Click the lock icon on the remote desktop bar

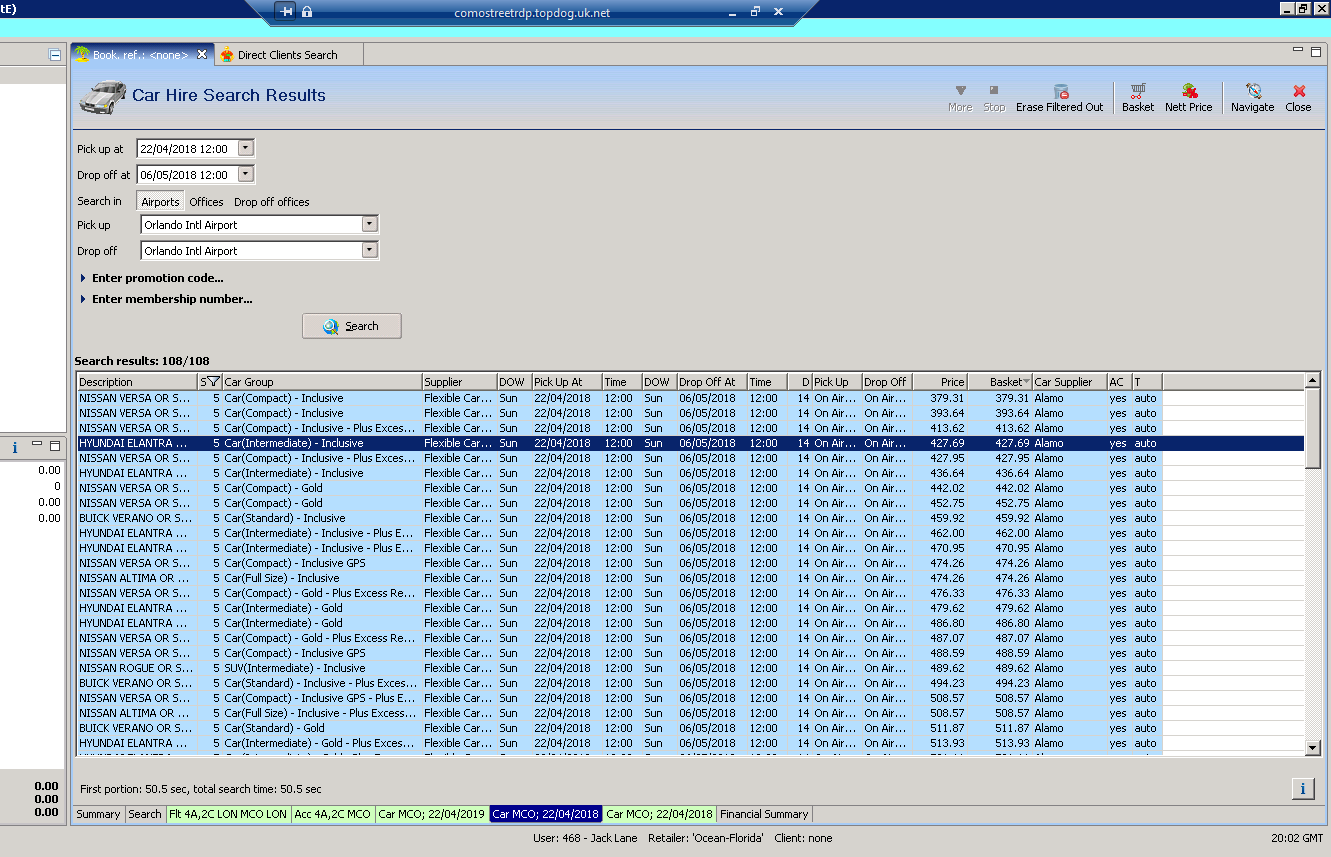[x=307, y=12]
